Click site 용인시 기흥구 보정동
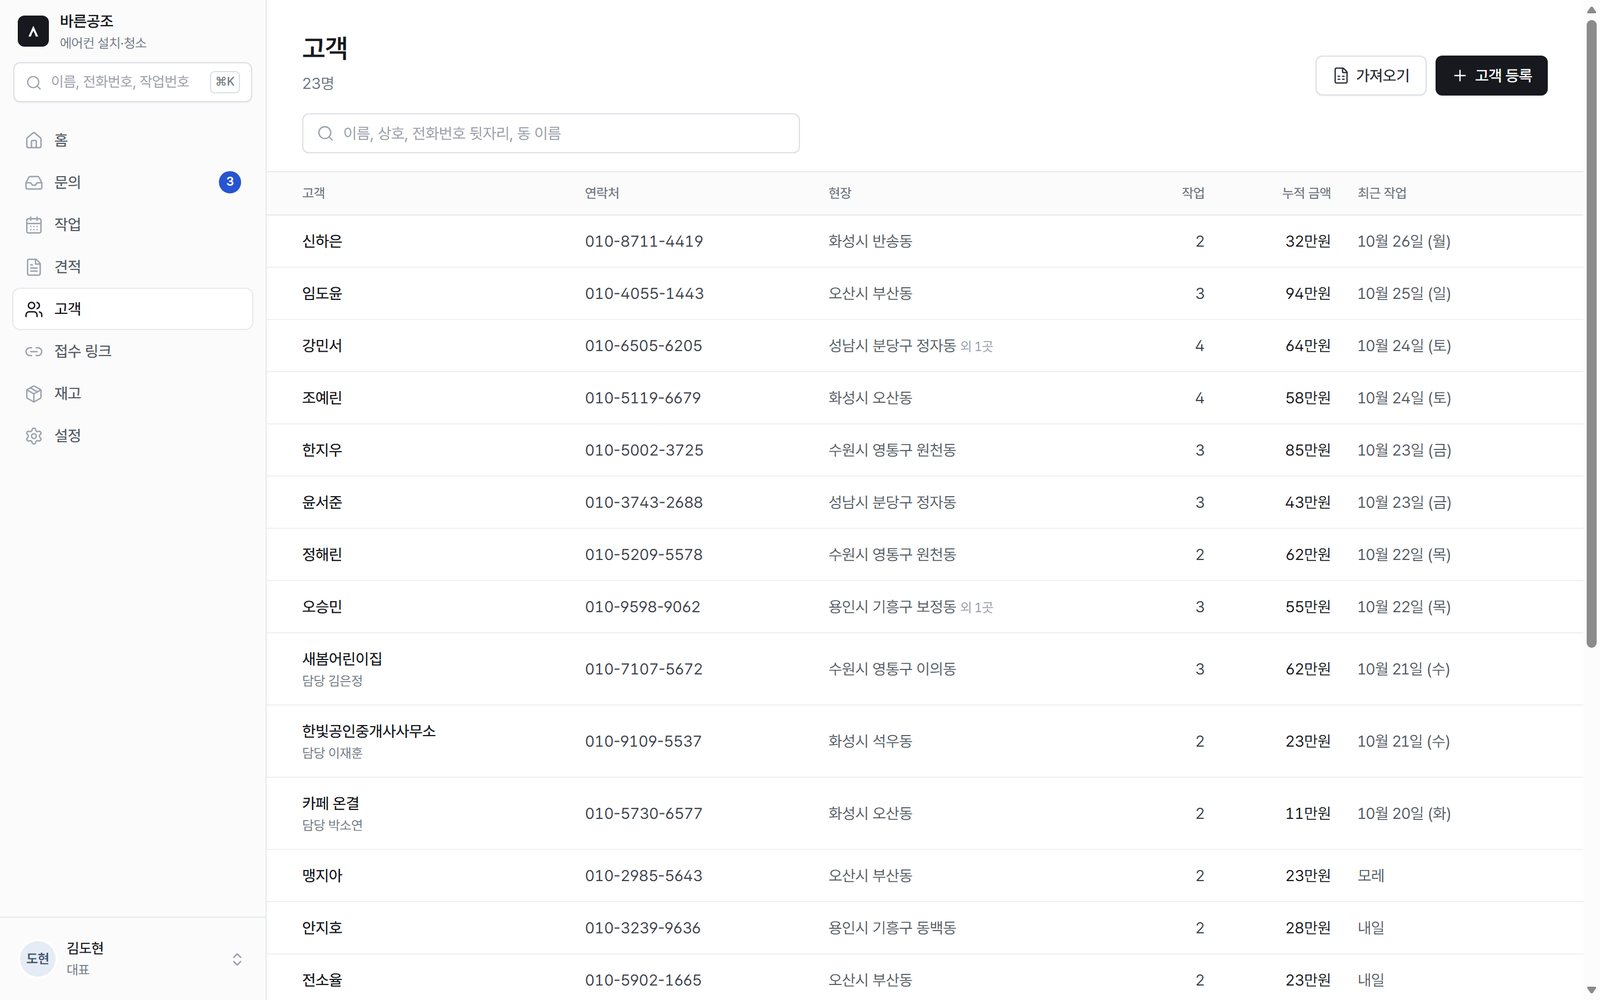The image size is (1600, 1000). [x=892, y=607]
